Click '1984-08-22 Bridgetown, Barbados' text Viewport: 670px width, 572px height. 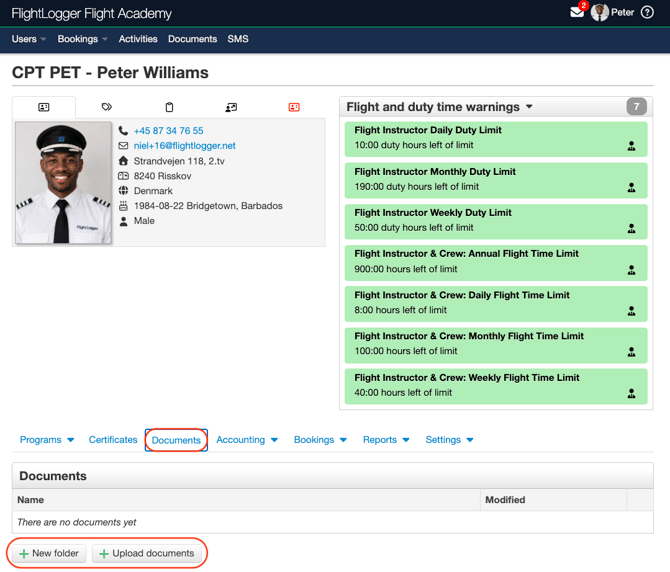[x=208, y=206]
